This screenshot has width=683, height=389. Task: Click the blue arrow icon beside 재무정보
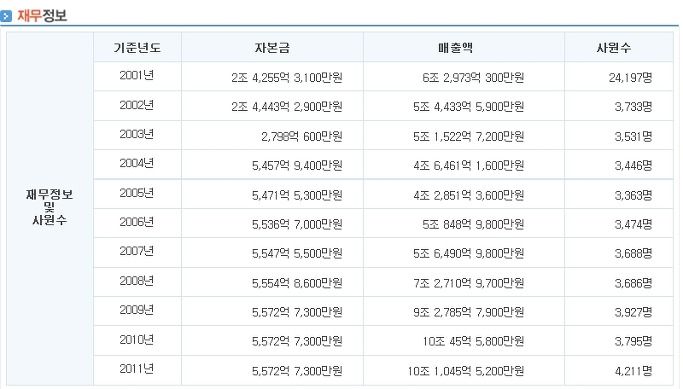(6, 17)
